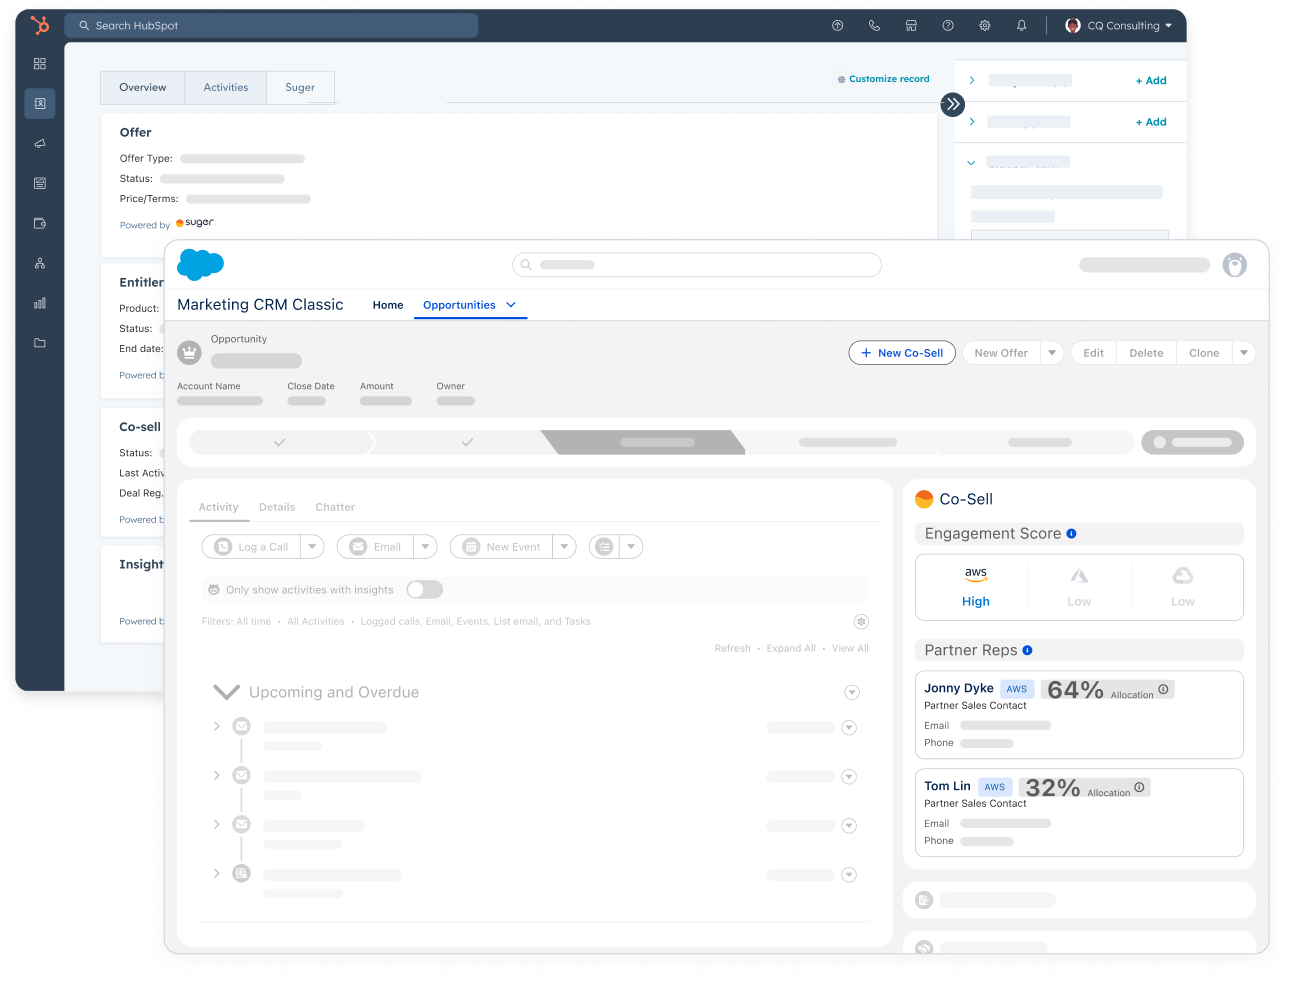1293x983 pixels.
Task: Click the New Co-Sell button
Action: [x=901, y=352]
